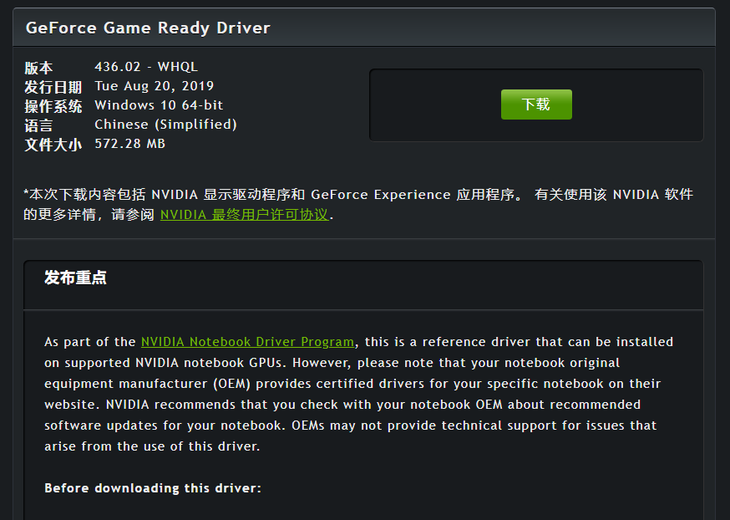Select the Tue Aug 20, 2019 date
Screen dimensions: 730x520
point(154,86)
